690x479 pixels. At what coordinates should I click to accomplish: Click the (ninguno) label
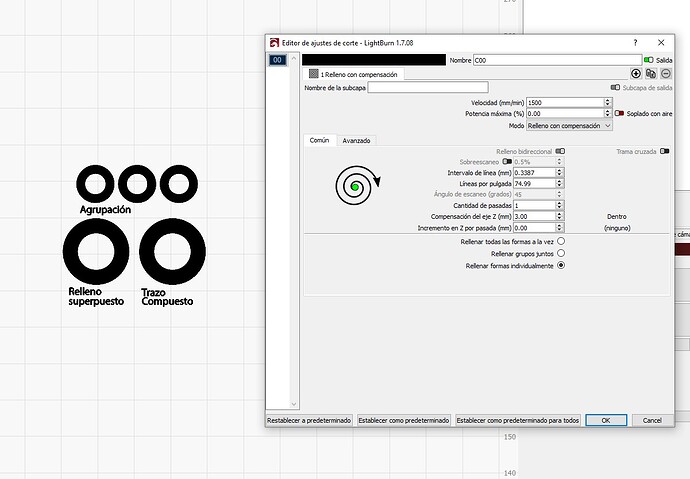617,228
